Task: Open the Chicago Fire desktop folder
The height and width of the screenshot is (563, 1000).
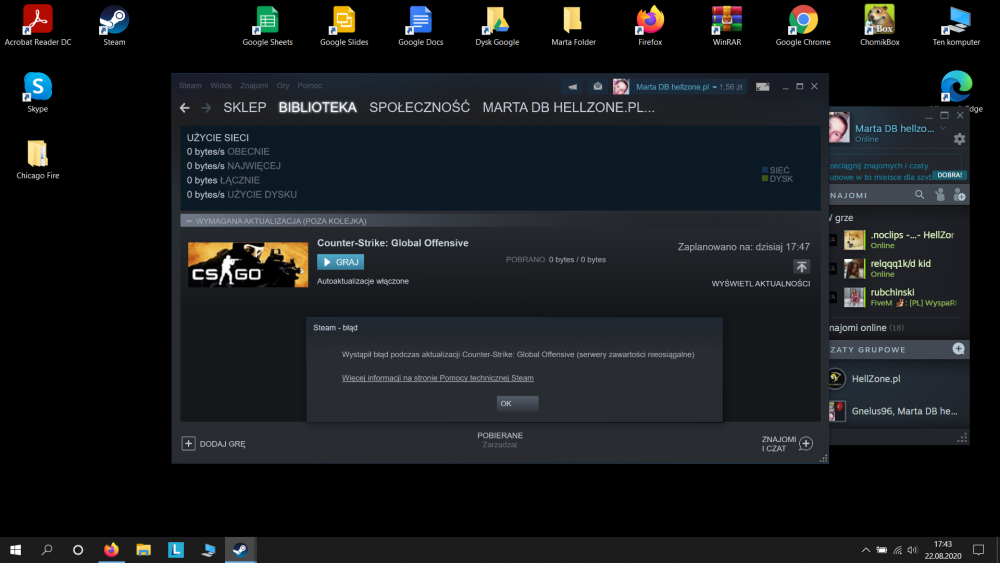Action: tap(38, 159)
